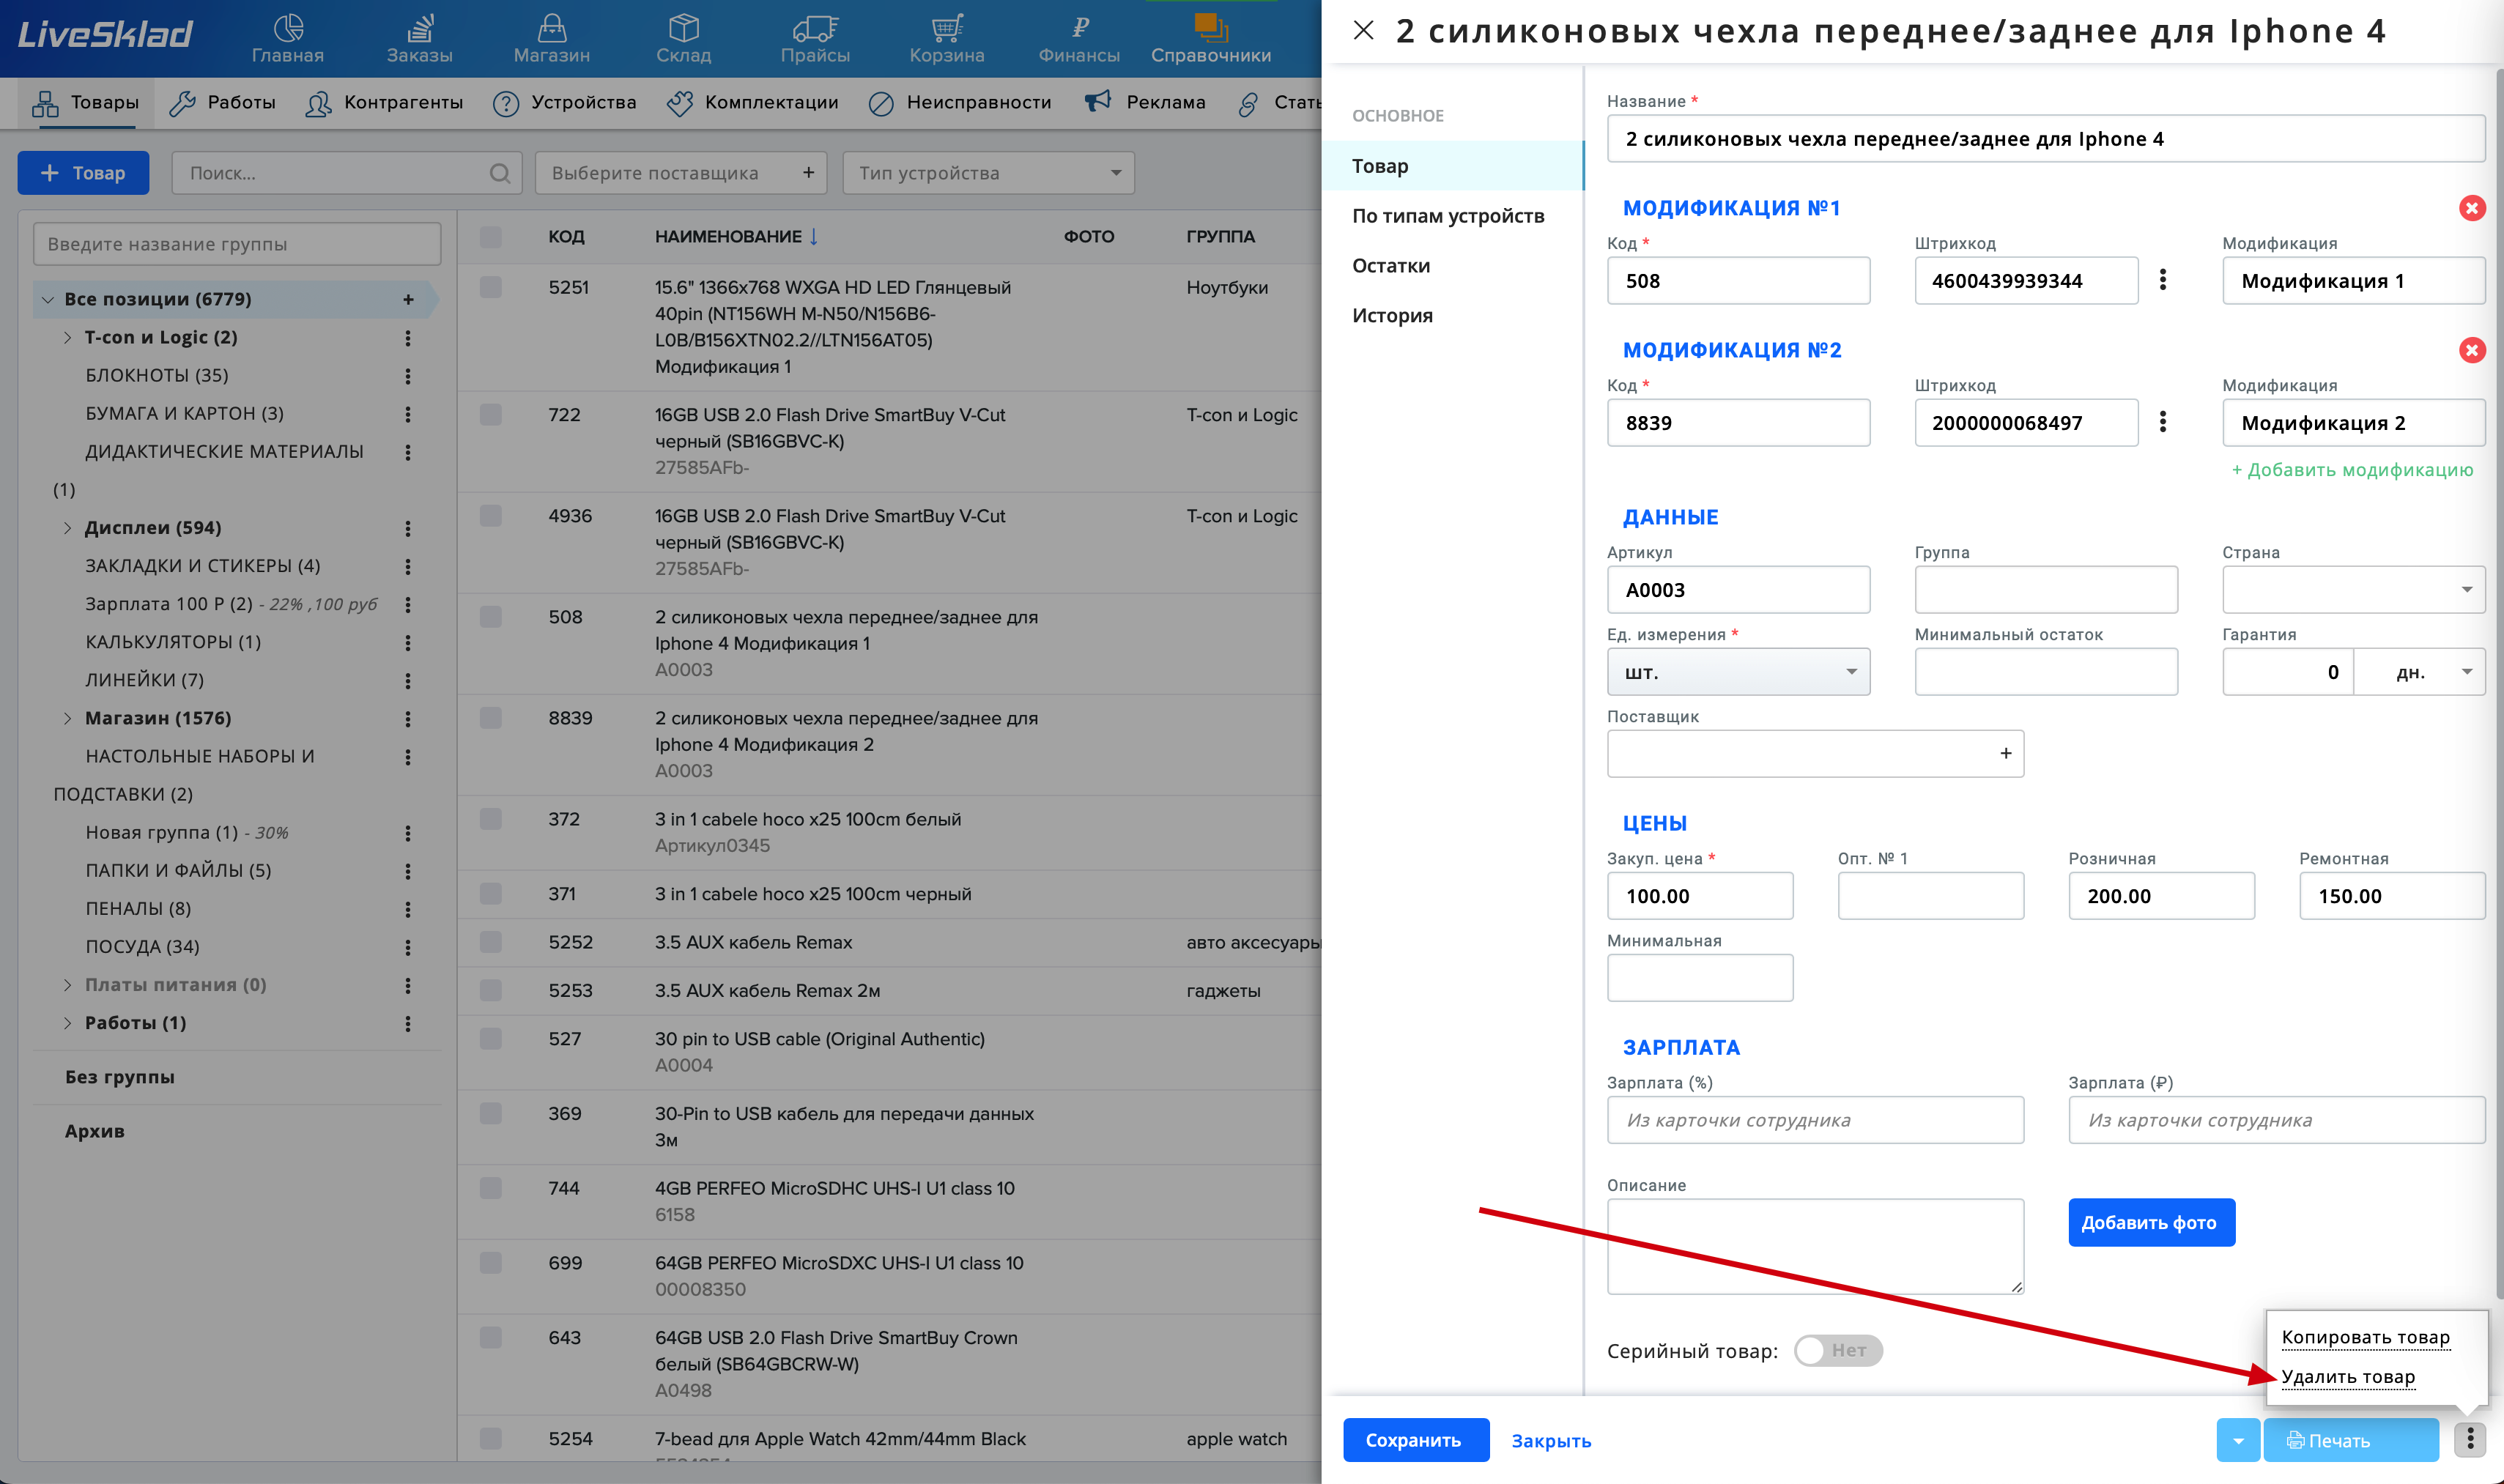Screen dimensions: 2504x1484
Task: Switch to the Работы tab
Action: point(222,102)
